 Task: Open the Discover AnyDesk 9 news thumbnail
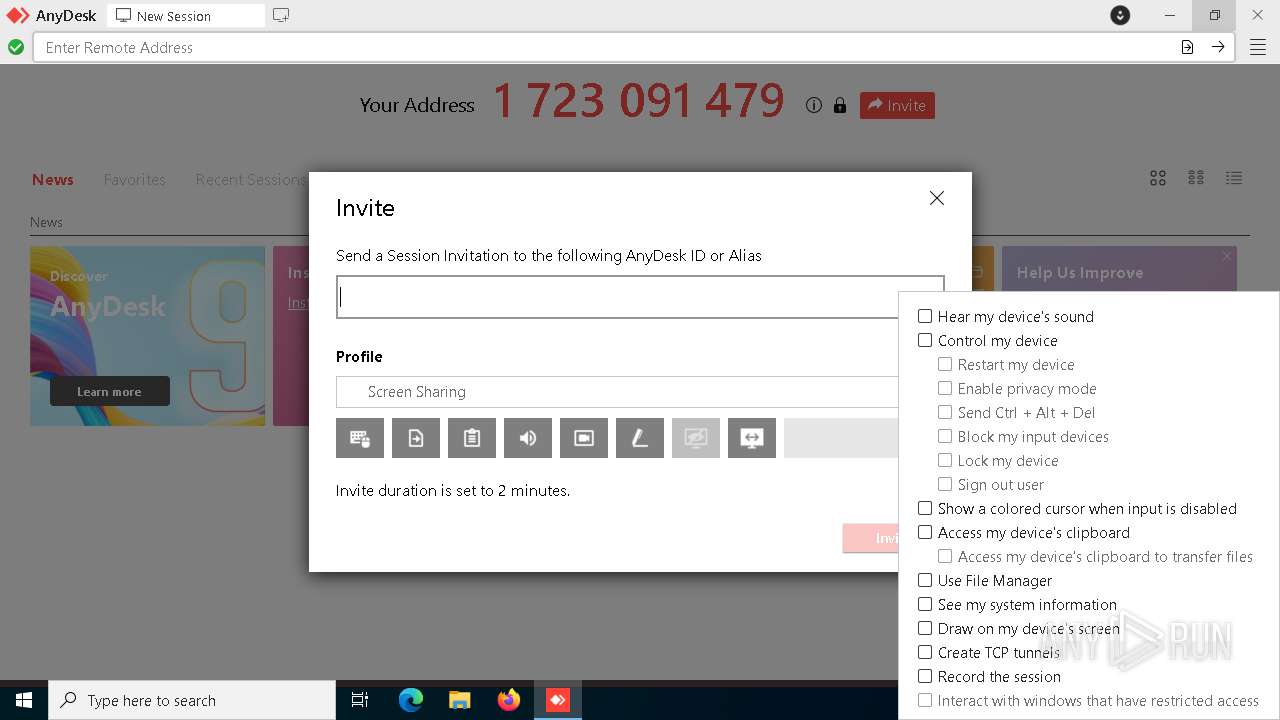148,336
